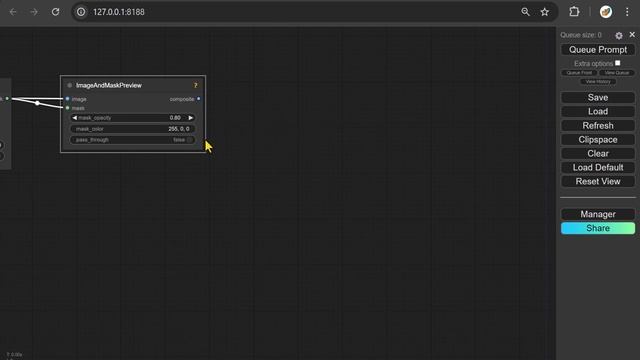This screenshot has width=640, height=360.
Task: Open the browser profile avatar
Action: coord(606,12)
